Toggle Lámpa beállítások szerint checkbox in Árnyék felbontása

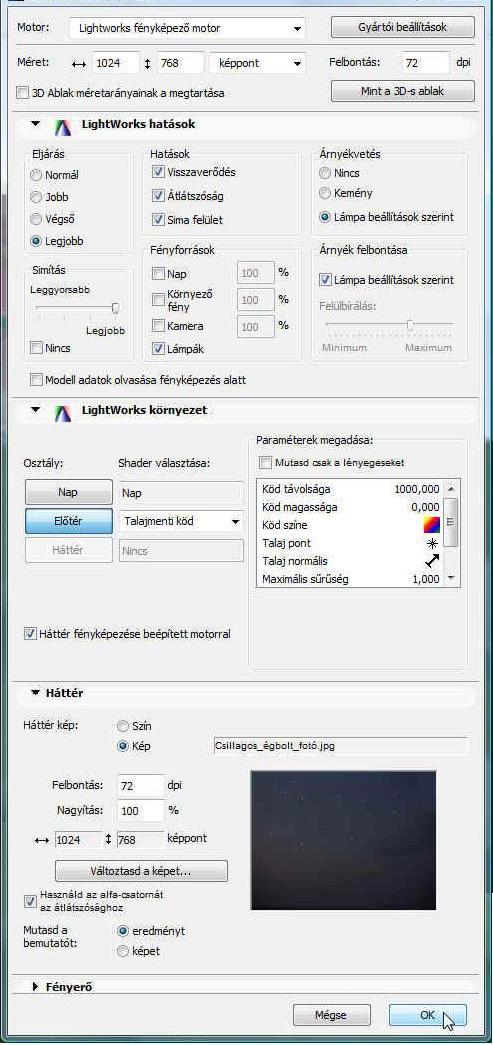(325, 280)
